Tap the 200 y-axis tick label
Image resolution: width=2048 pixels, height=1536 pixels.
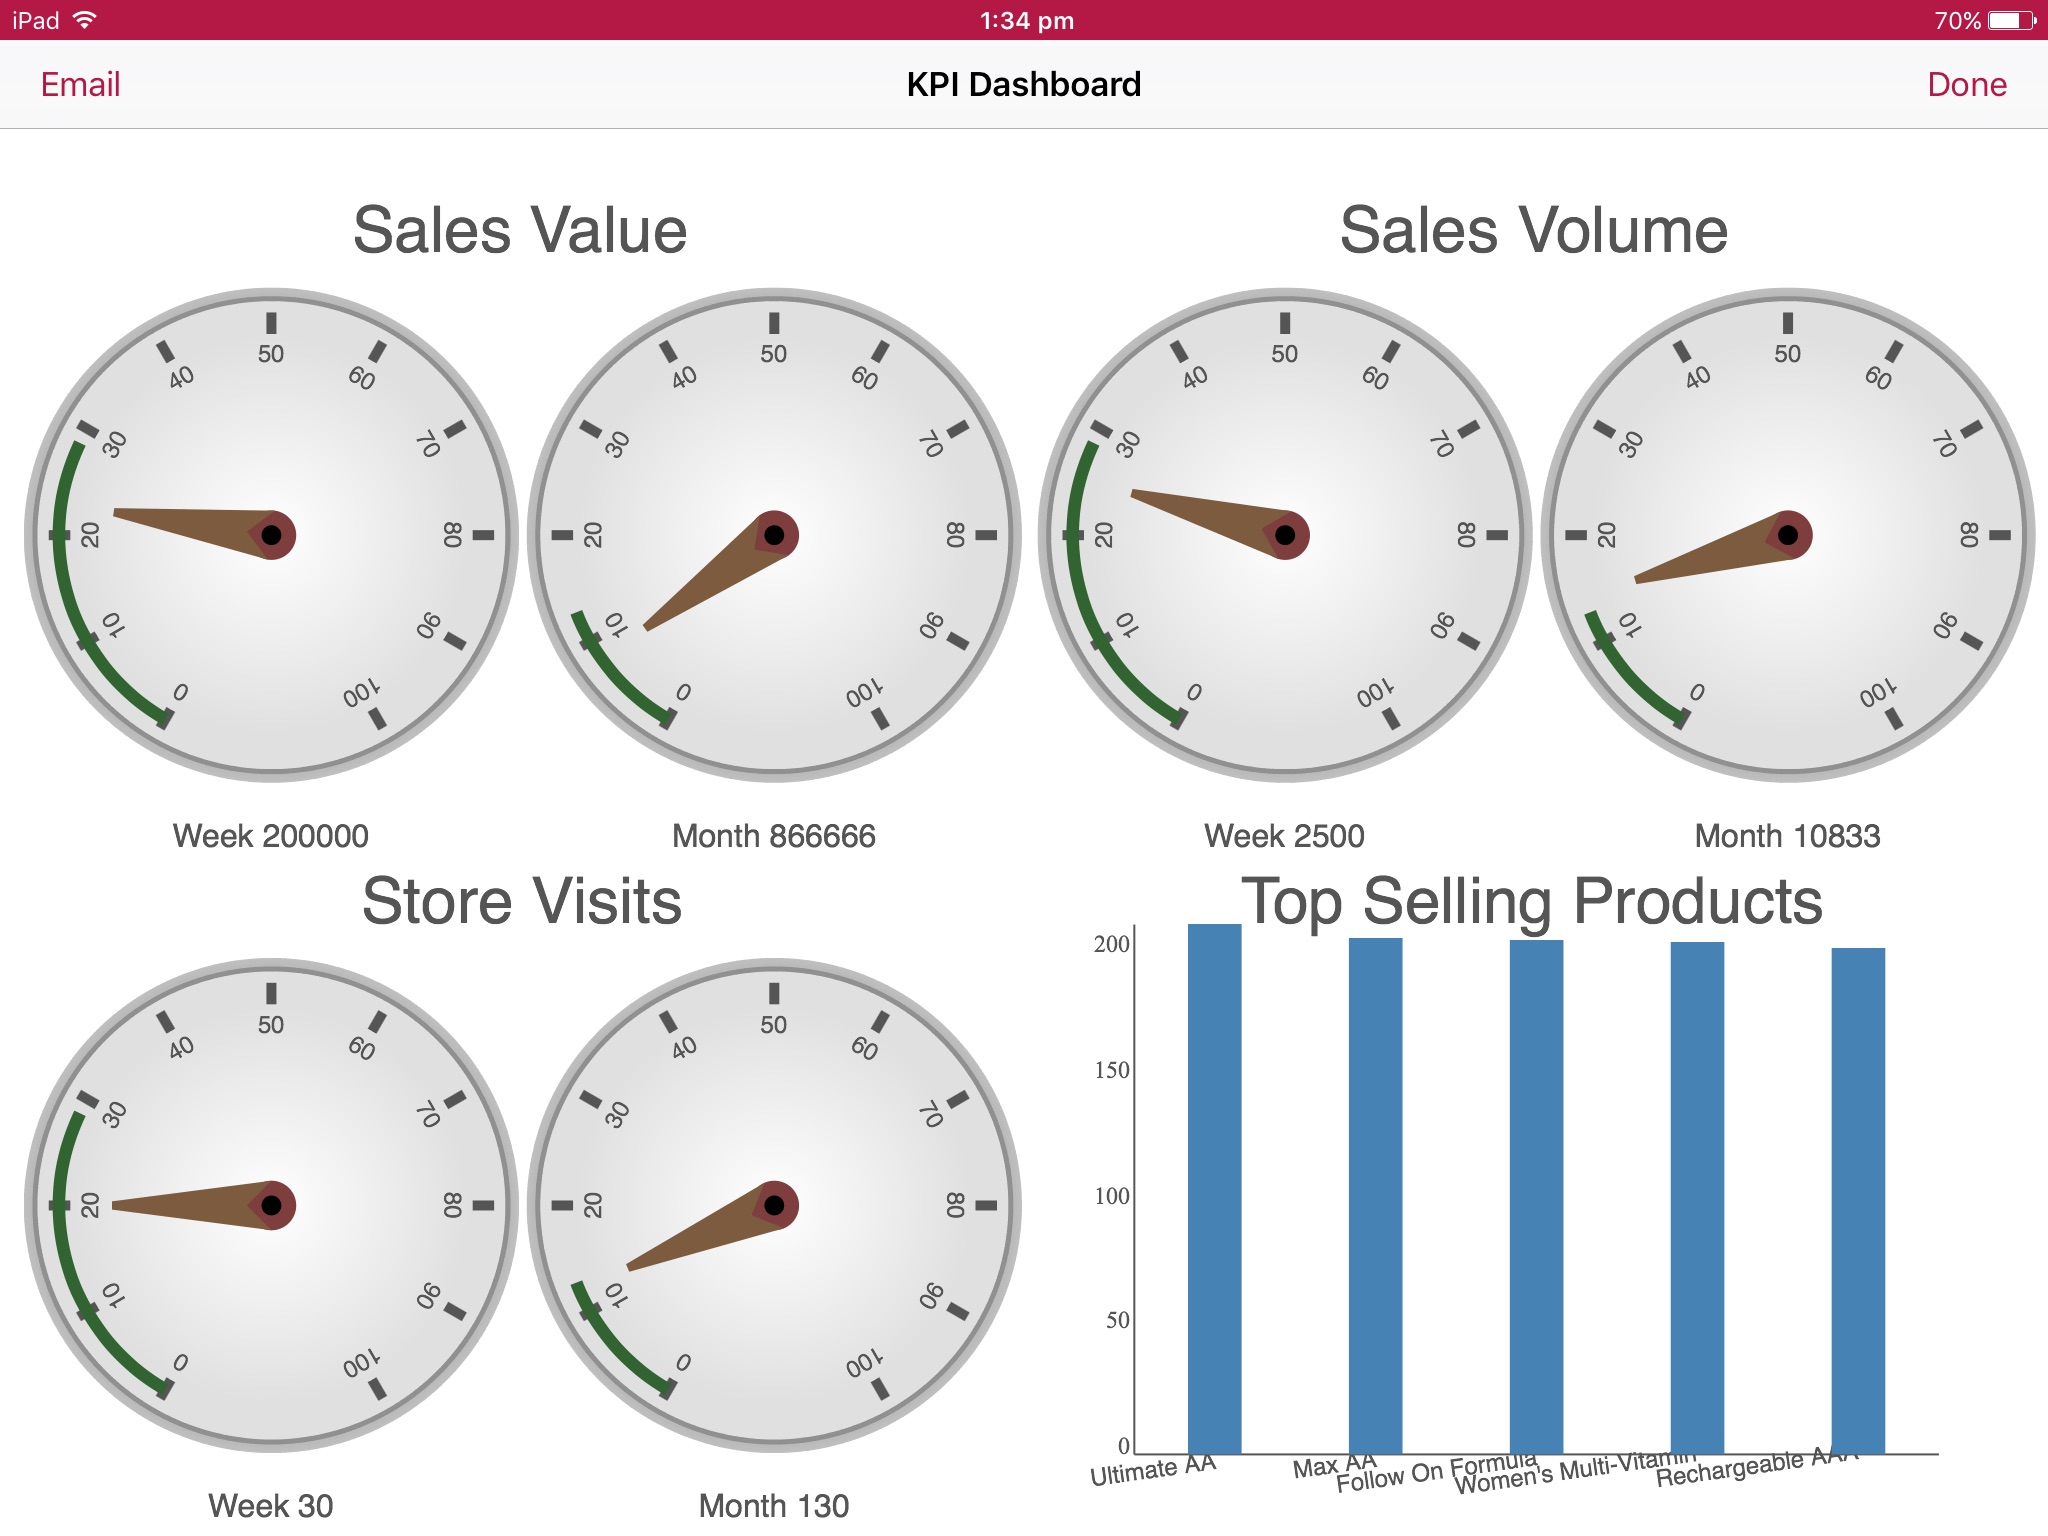(1111, 944)
